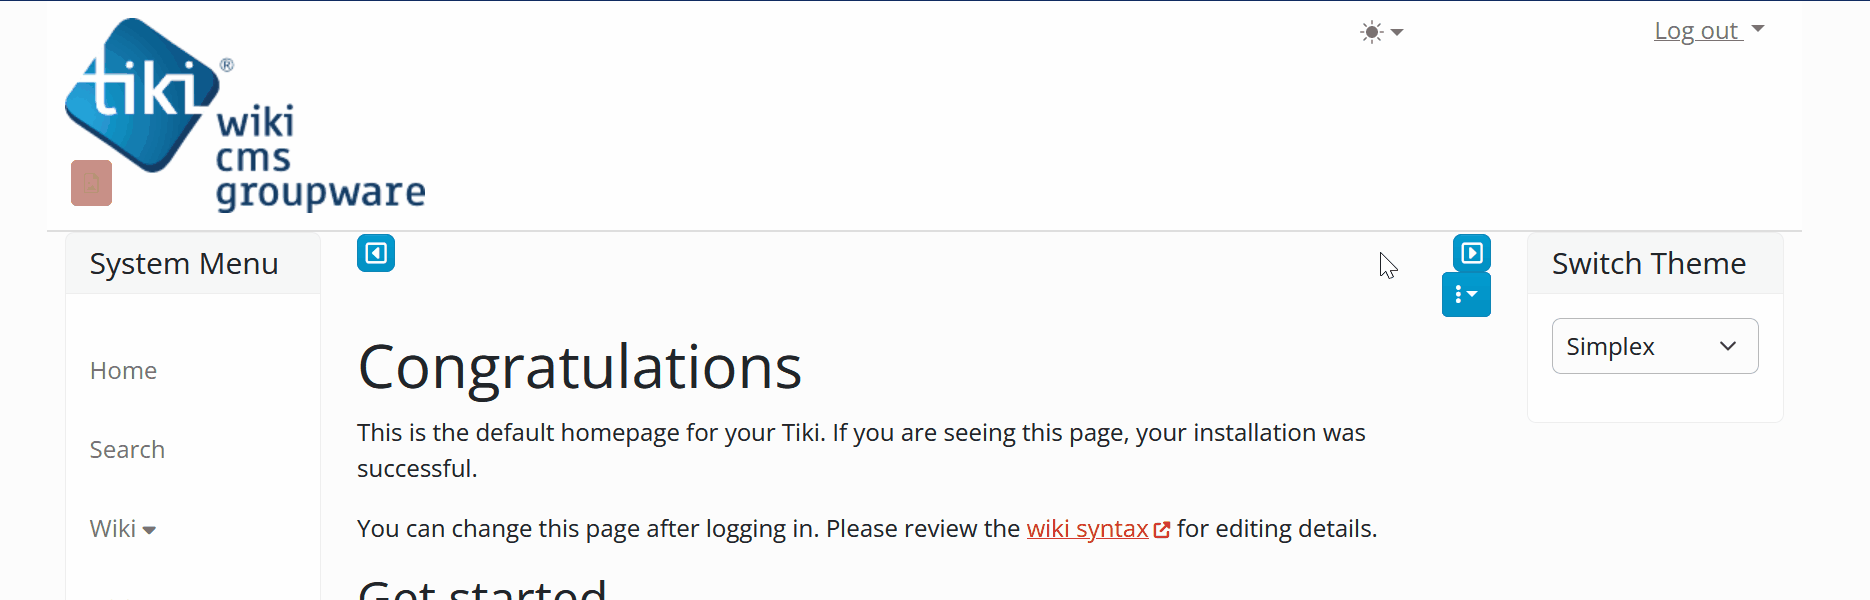Click the System Menu module heading
Image resolution: width=1870 pixels, height=600 pixels.
tap(184, 264)
